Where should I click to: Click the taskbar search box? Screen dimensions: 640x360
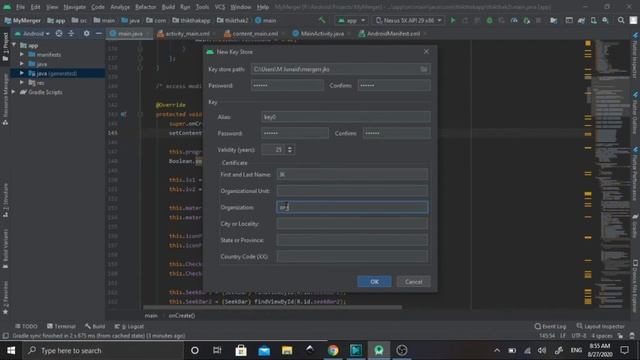tap(104, 350)
